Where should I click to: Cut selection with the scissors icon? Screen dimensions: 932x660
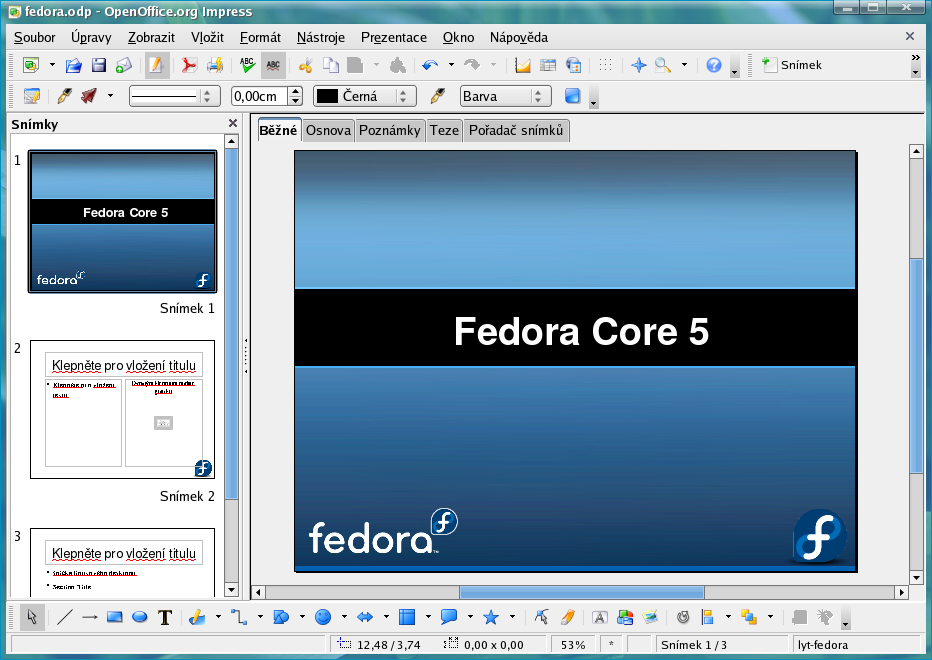pyautogui.click(x=306, y=65)
